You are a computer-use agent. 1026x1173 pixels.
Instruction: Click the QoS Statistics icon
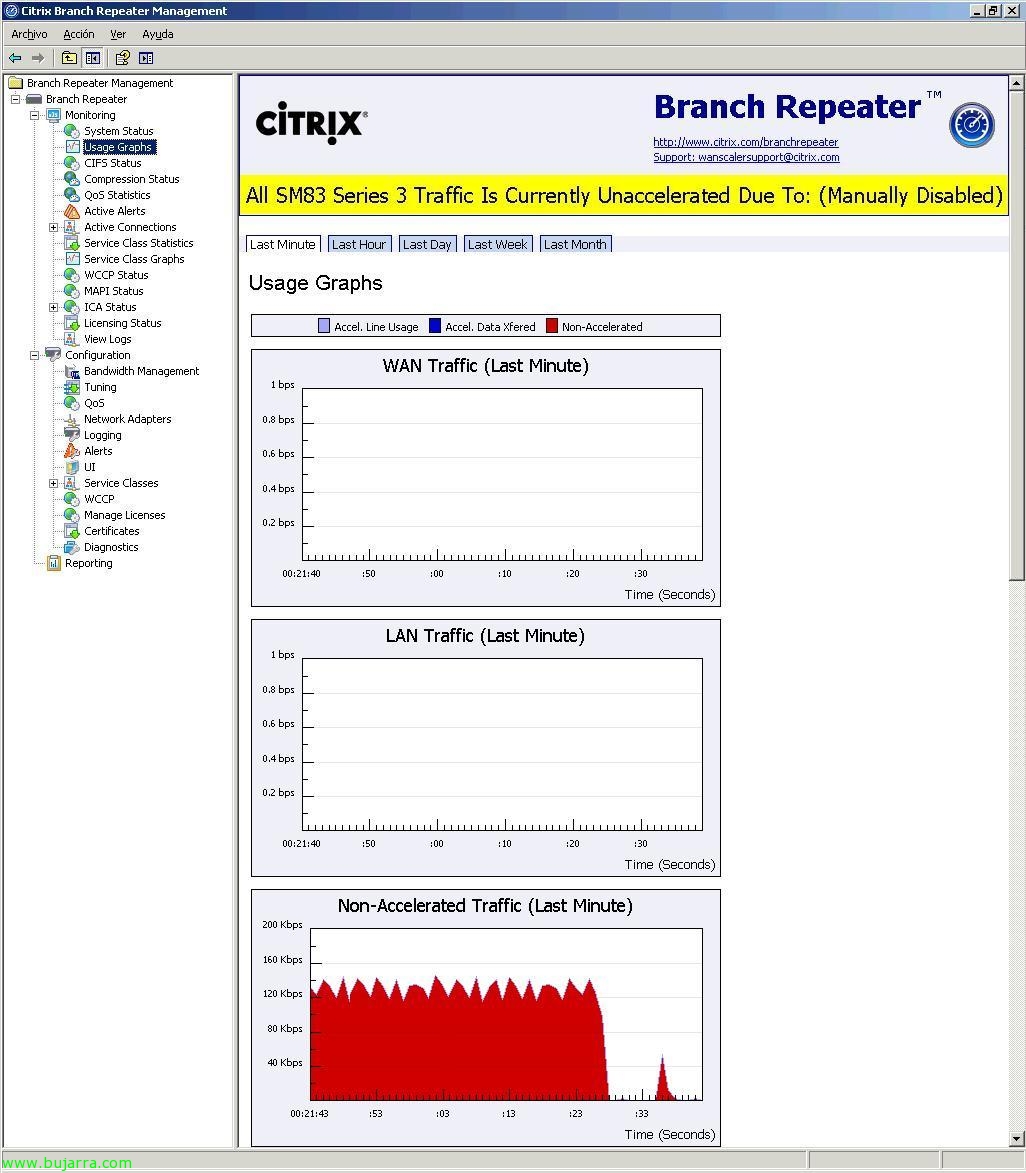(x=72, y=195)
